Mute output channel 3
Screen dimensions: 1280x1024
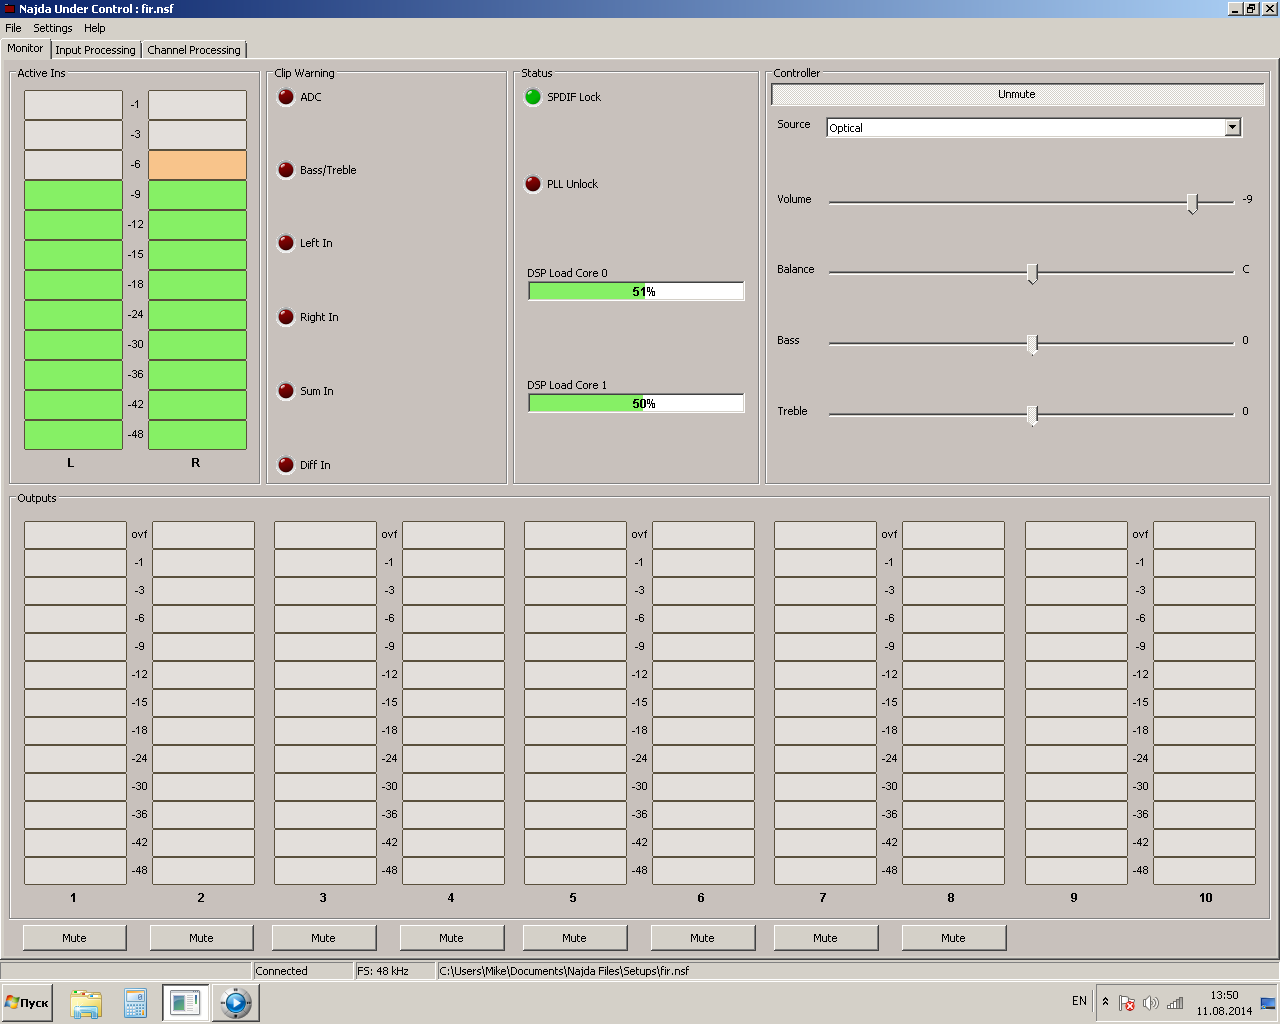[323, 938]
